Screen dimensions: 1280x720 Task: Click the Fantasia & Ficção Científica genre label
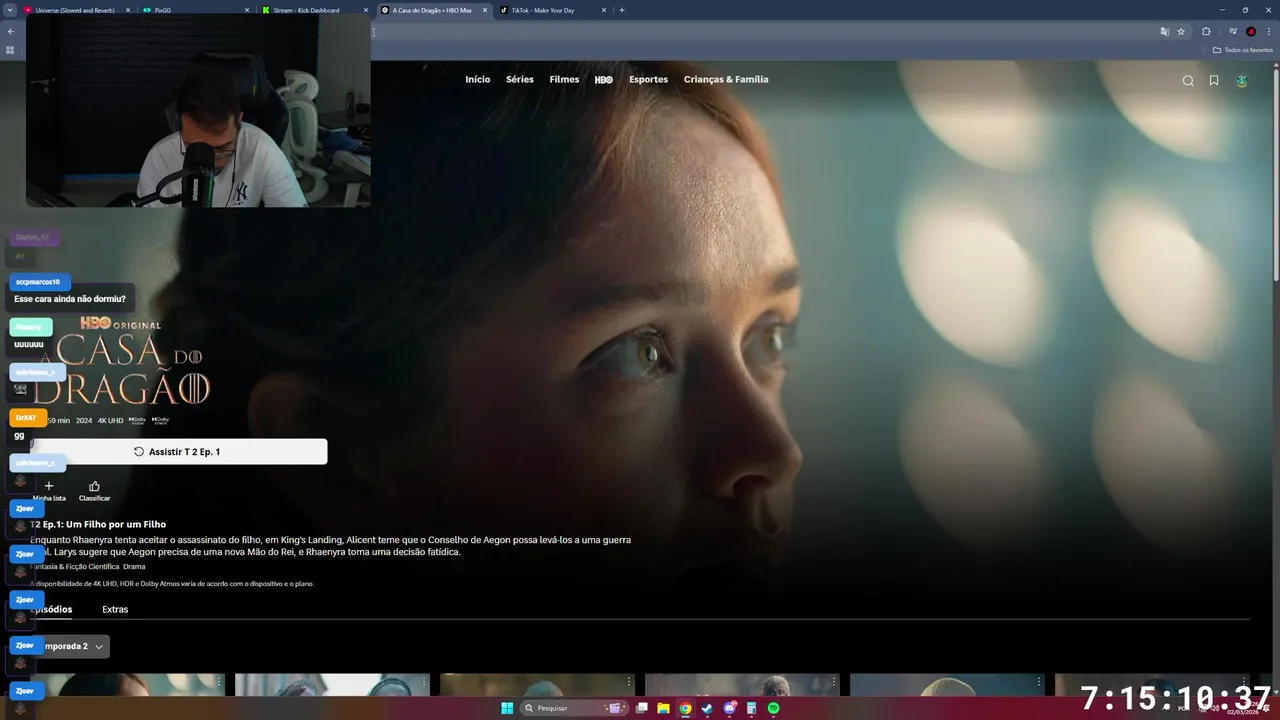(74, 567)
